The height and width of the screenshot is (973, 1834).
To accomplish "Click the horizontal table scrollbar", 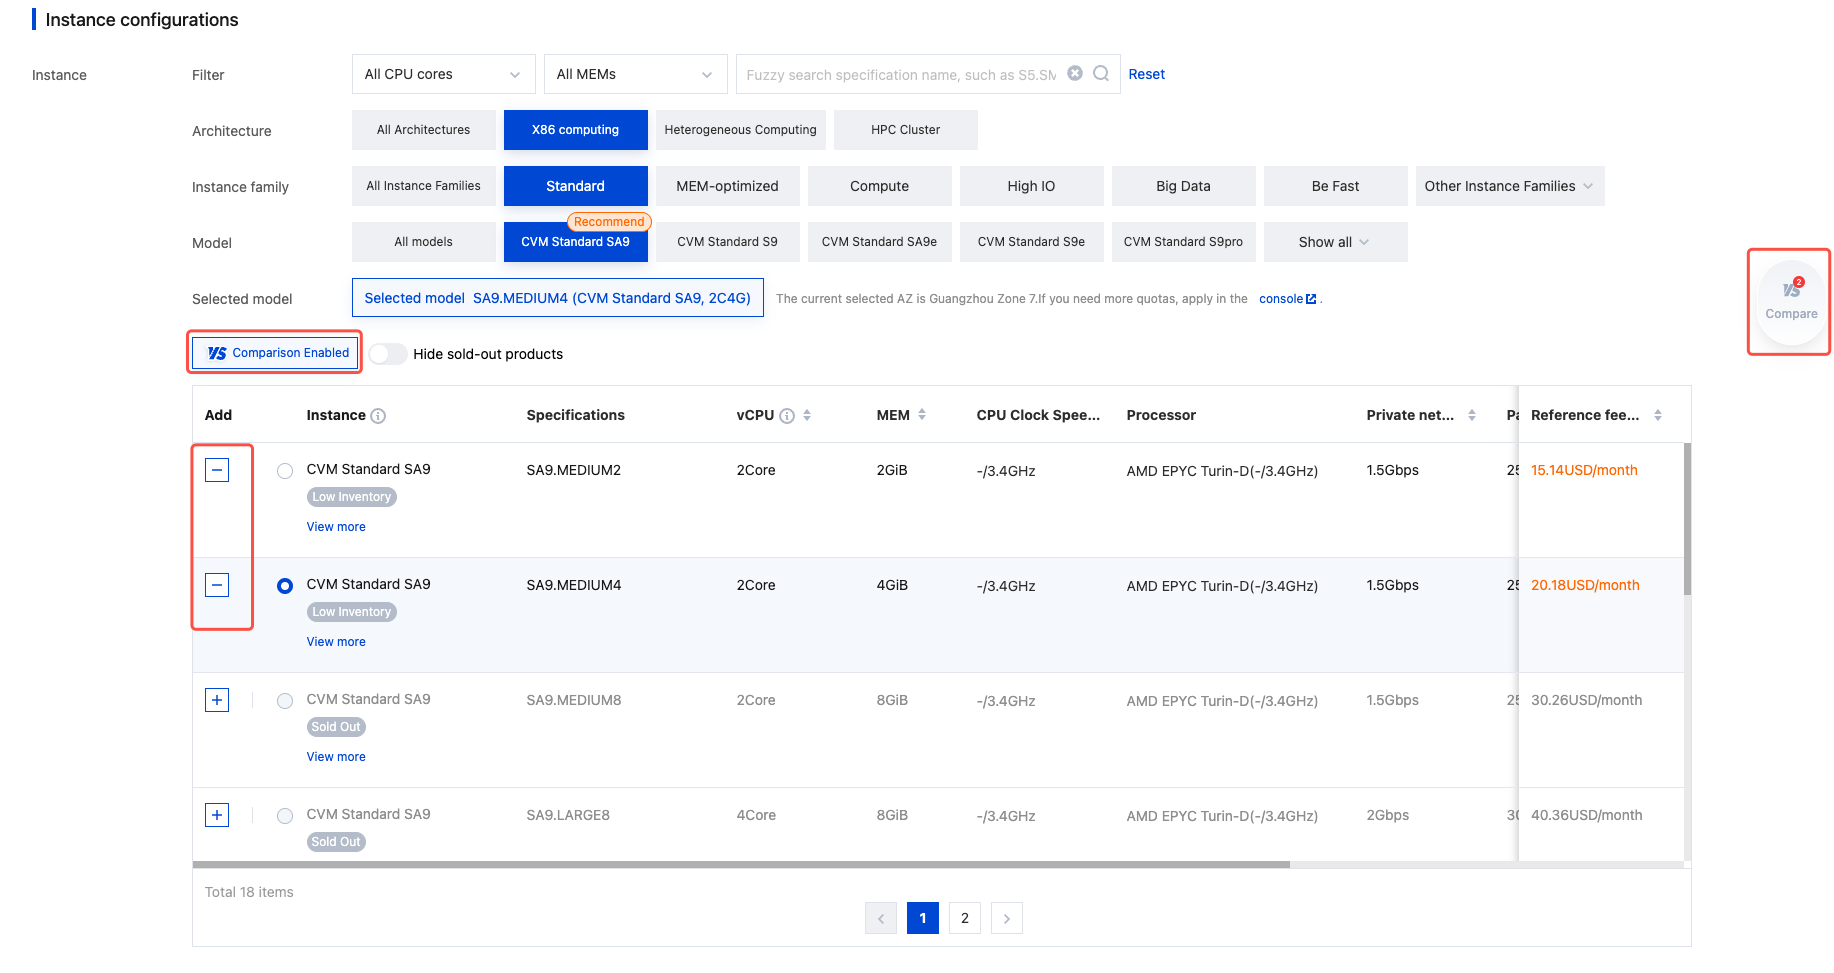I will (x=740, y=864).
